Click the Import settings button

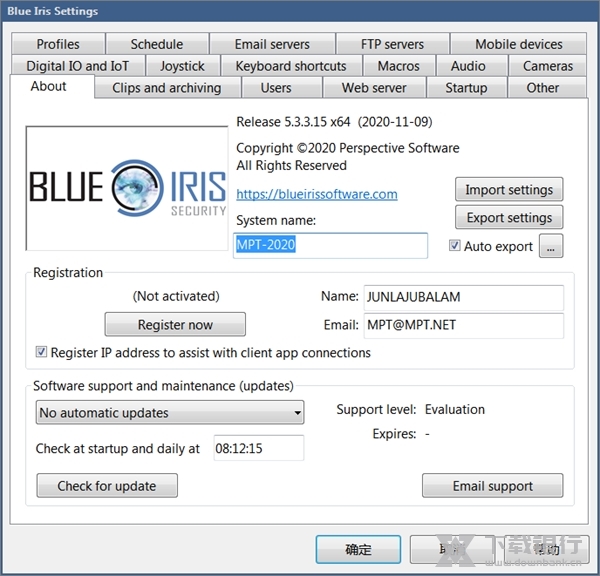[509, 189]
